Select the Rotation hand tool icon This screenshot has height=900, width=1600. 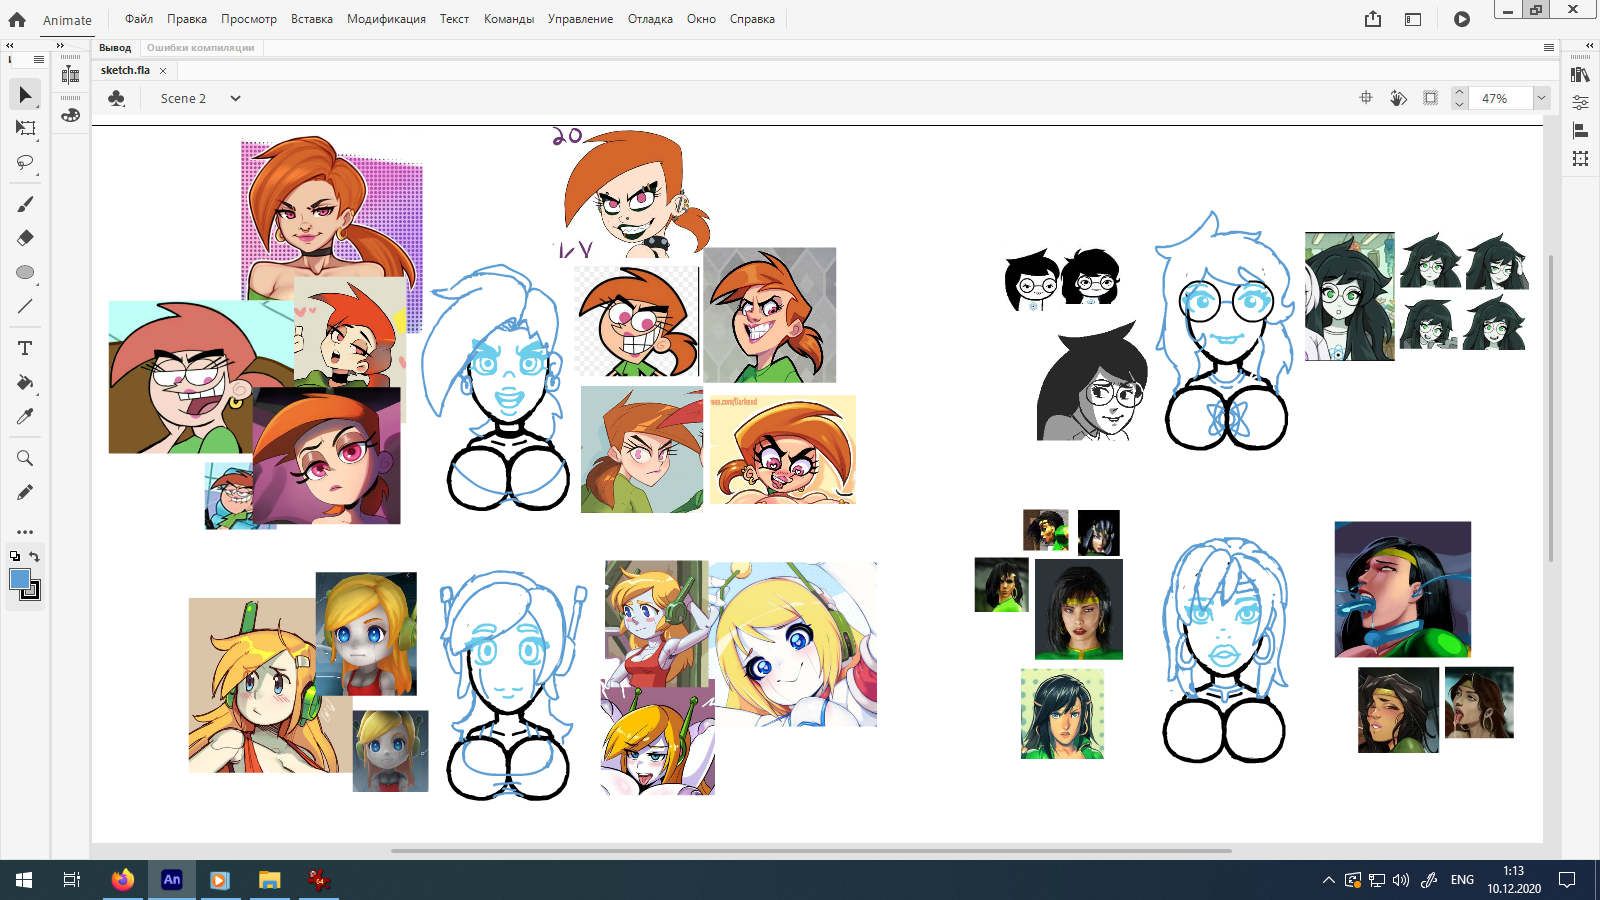(1398, 98)
